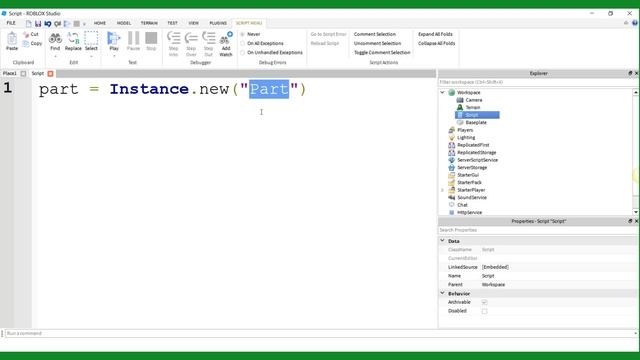The height and width of the screenshot is (360, 640).
Task: Start the Play test button
Action: 113,38
